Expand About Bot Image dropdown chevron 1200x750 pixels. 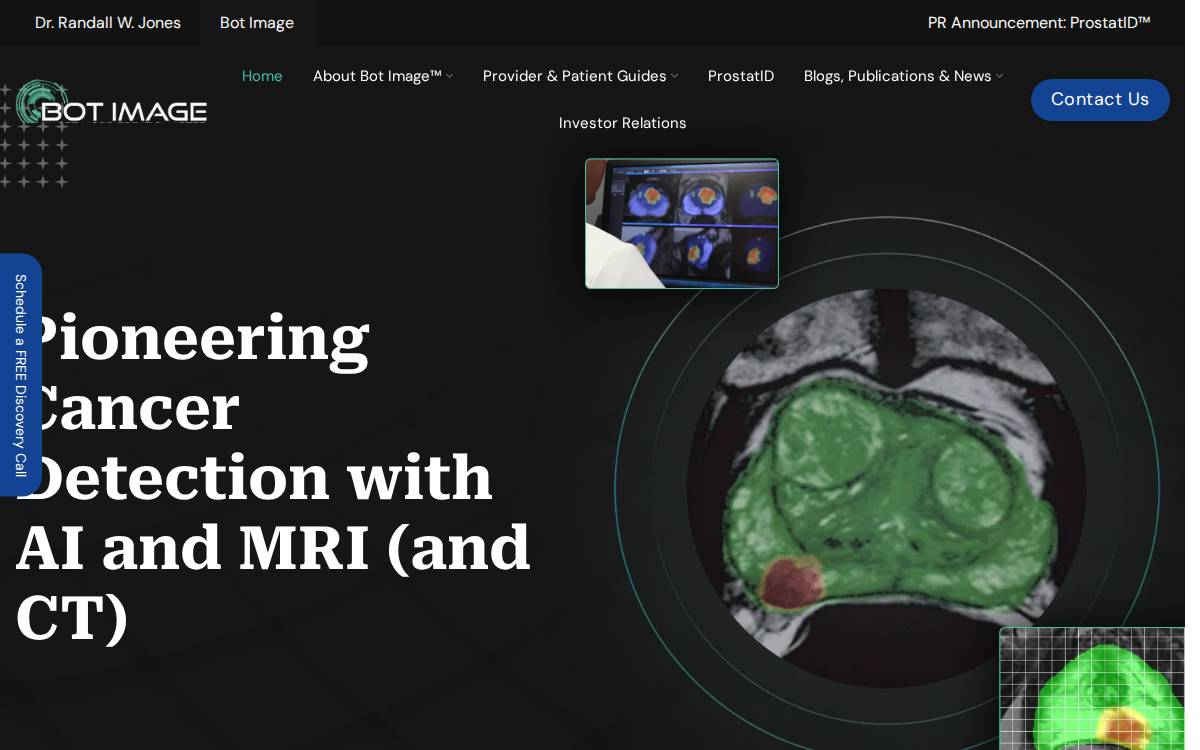(x=450, y=76)
